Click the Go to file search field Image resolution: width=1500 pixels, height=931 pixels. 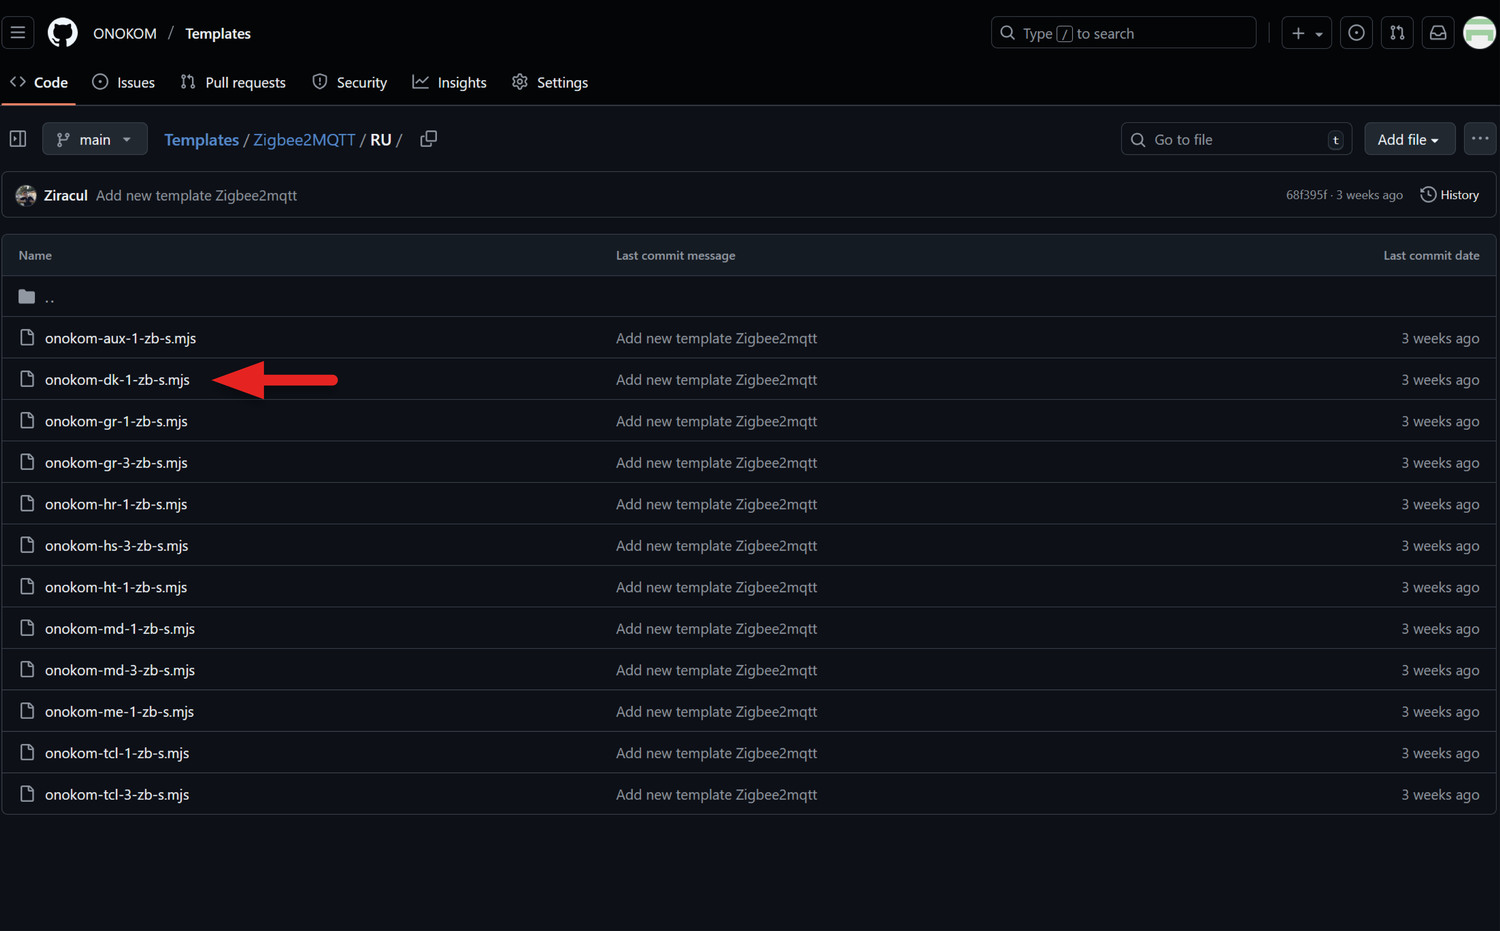[x=1235, y=140]
